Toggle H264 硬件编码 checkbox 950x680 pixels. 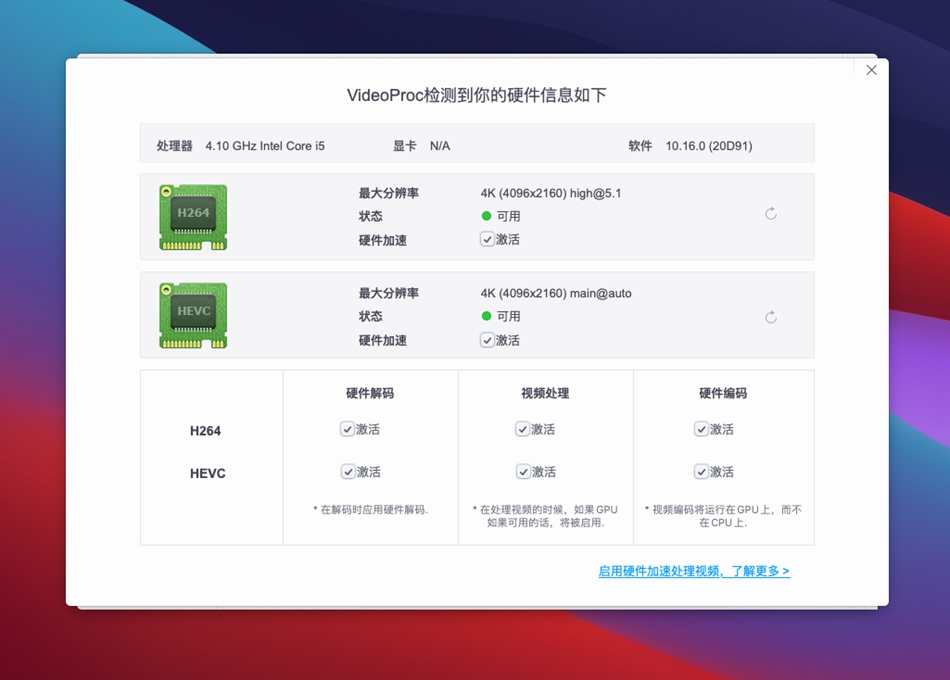tap(702, 429)
